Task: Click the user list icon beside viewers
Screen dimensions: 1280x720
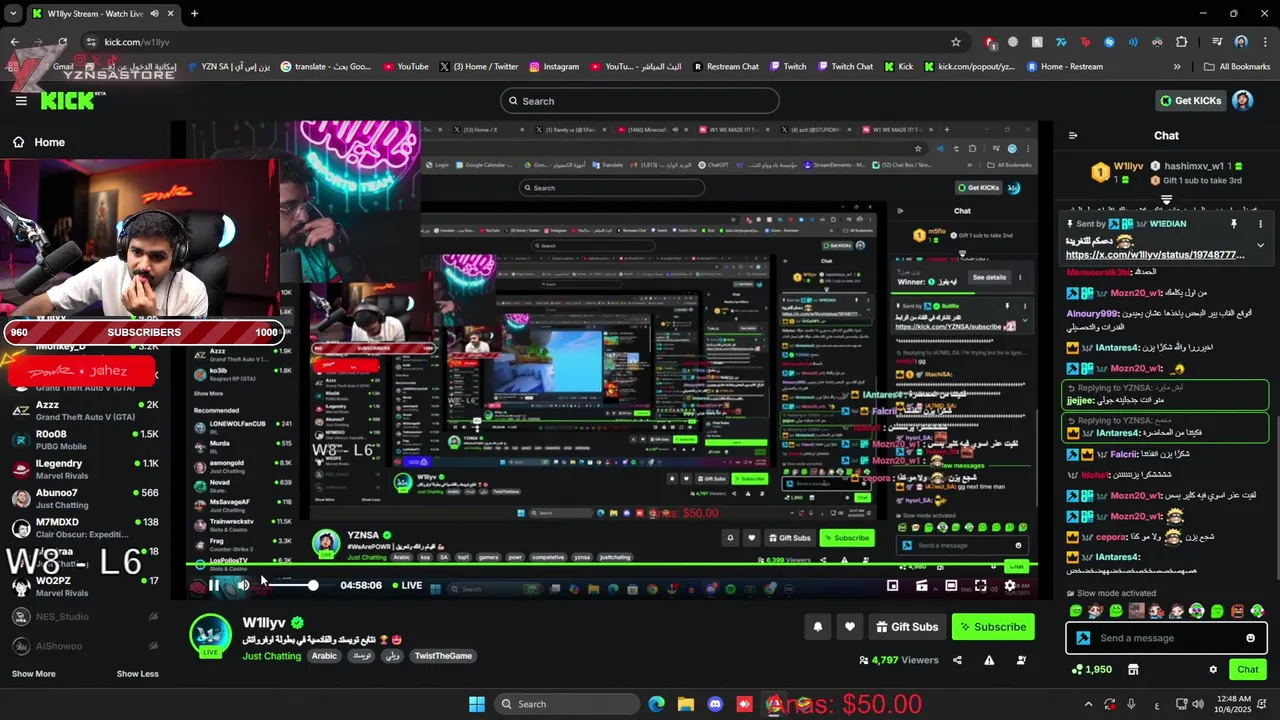Action: tap(1021, 660)
